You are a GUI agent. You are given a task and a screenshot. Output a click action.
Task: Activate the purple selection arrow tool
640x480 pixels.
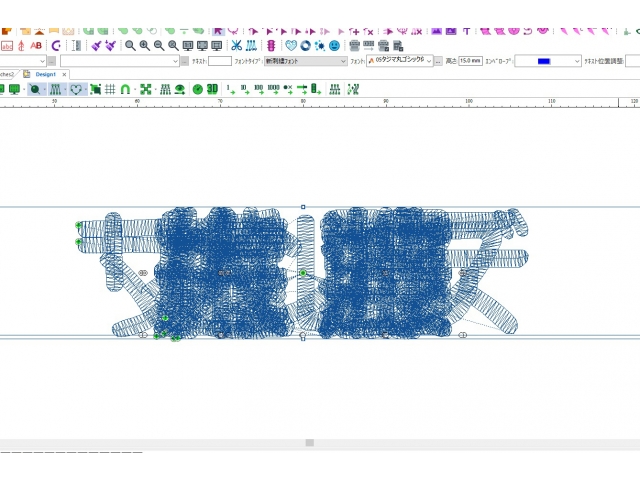[x=218, y=31]
